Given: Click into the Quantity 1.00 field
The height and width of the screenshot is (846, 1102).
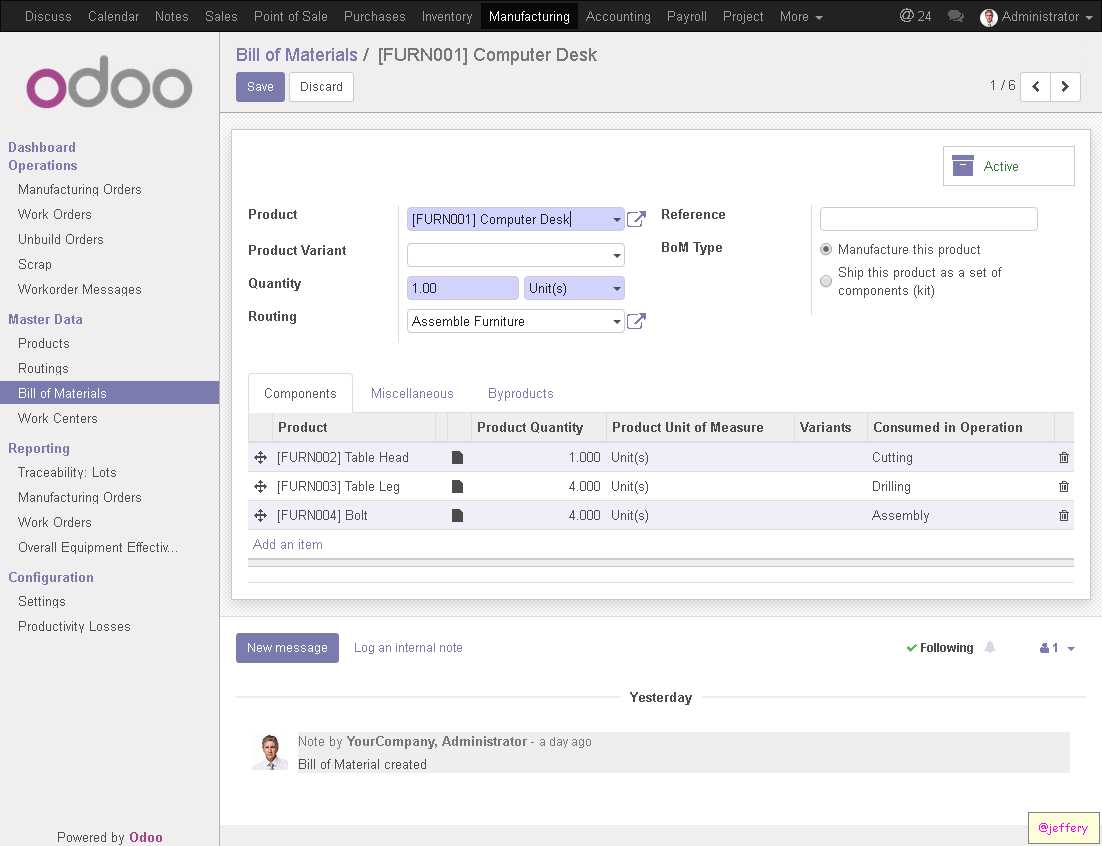Looking at the screenshot, I should pyautogui.click(x=462, y=288).
